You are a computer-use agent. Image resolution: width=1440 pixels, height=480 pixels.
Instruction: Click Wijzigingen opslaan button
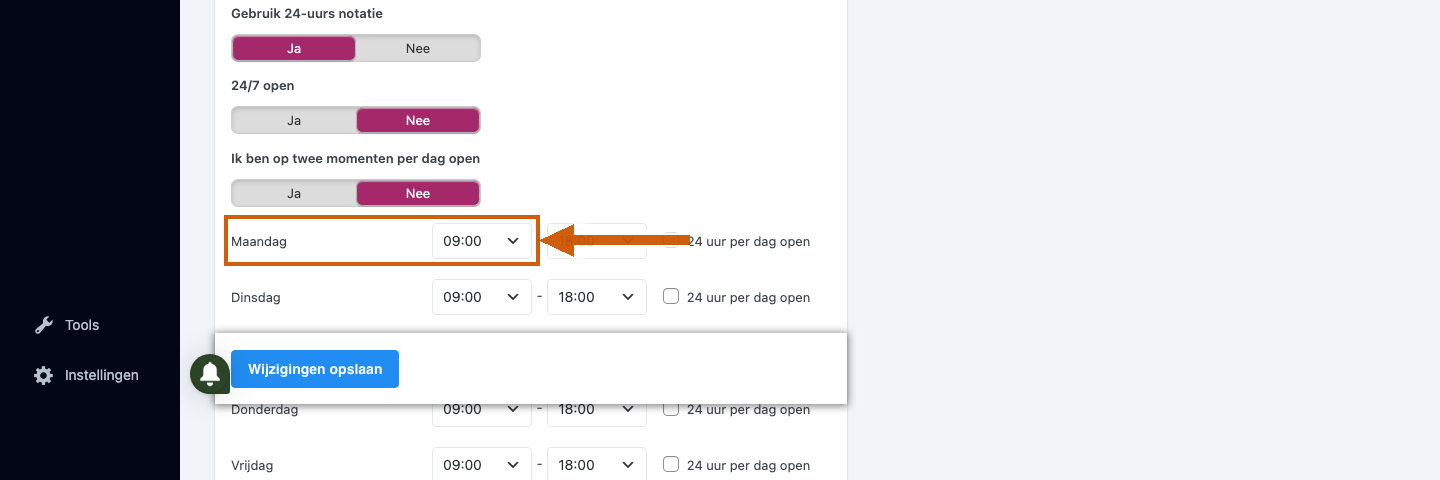pos(315,369)
